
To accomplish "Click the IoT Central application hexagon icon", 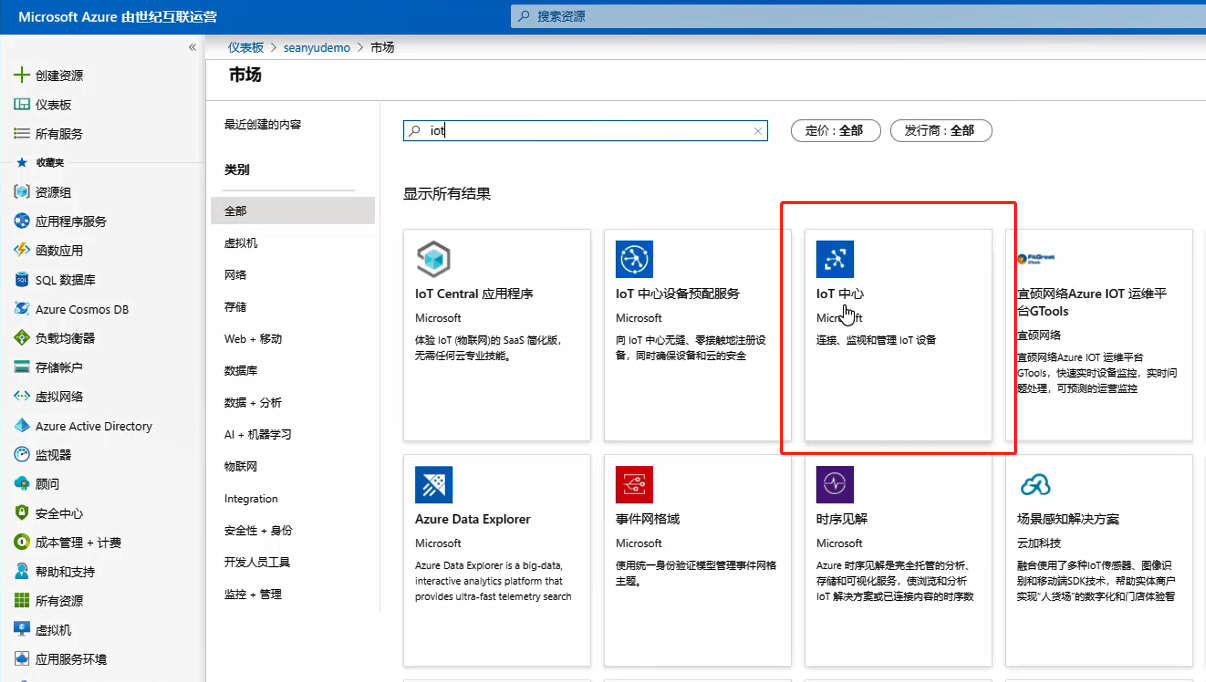I will [x=434, y=260].
